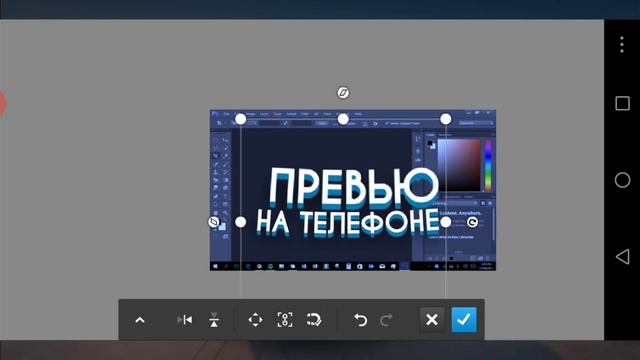Select the four-arrow move transform icon
The width and height of the screenshot is (640, 360).
click(256, 320)
